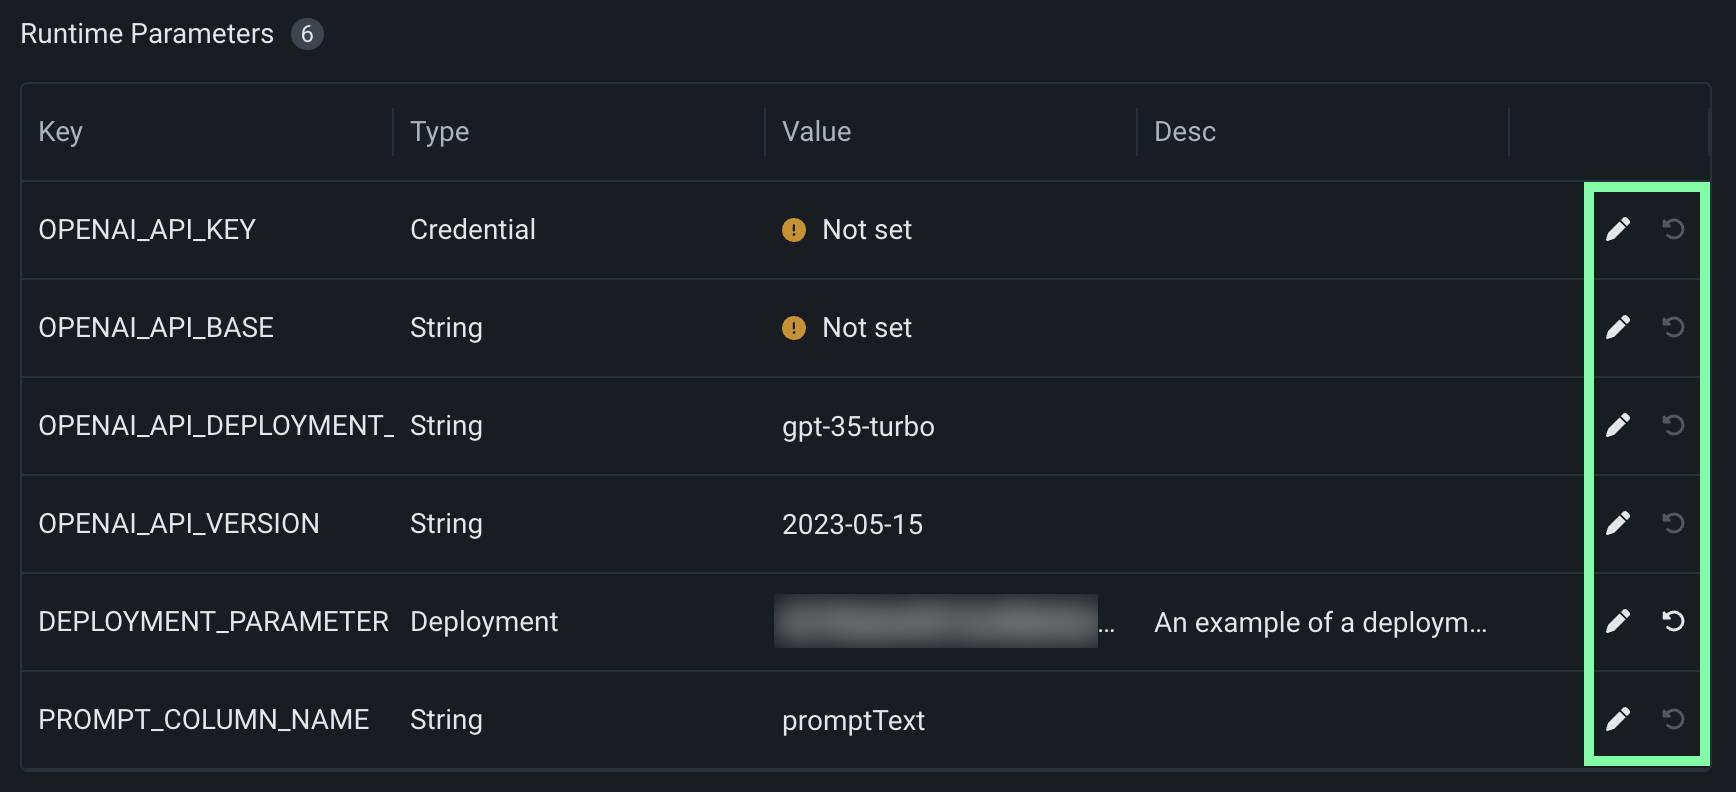
Task: Click reset icon for OPENAI_API_BASE row
Action: pyautogui.click(x=1673, y=328)
